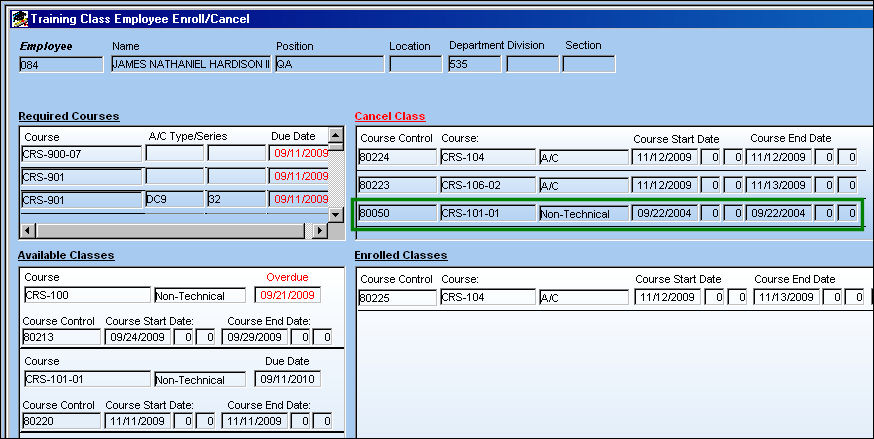Click enrolled class start date 11/12/2009
Viewport: 874px width, 439px height.
[x=668, y=297]
